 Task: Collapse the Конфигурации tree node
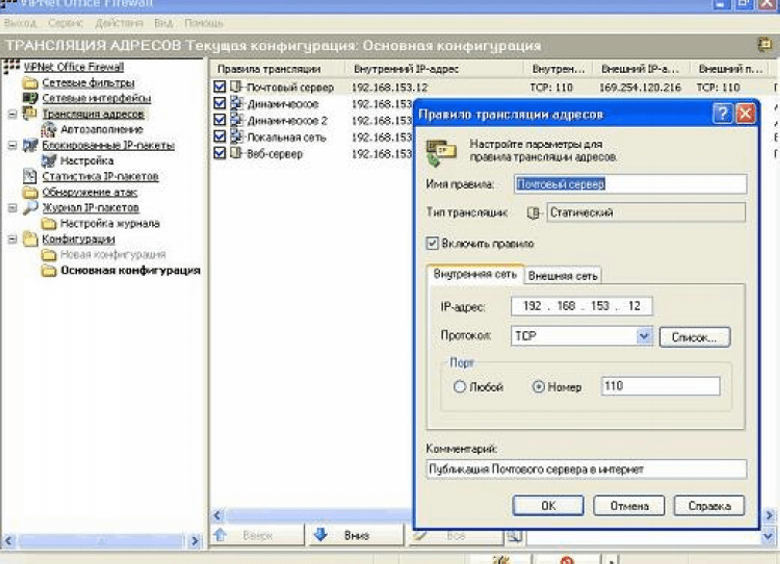pyautogui.click(x=12, y=239)
